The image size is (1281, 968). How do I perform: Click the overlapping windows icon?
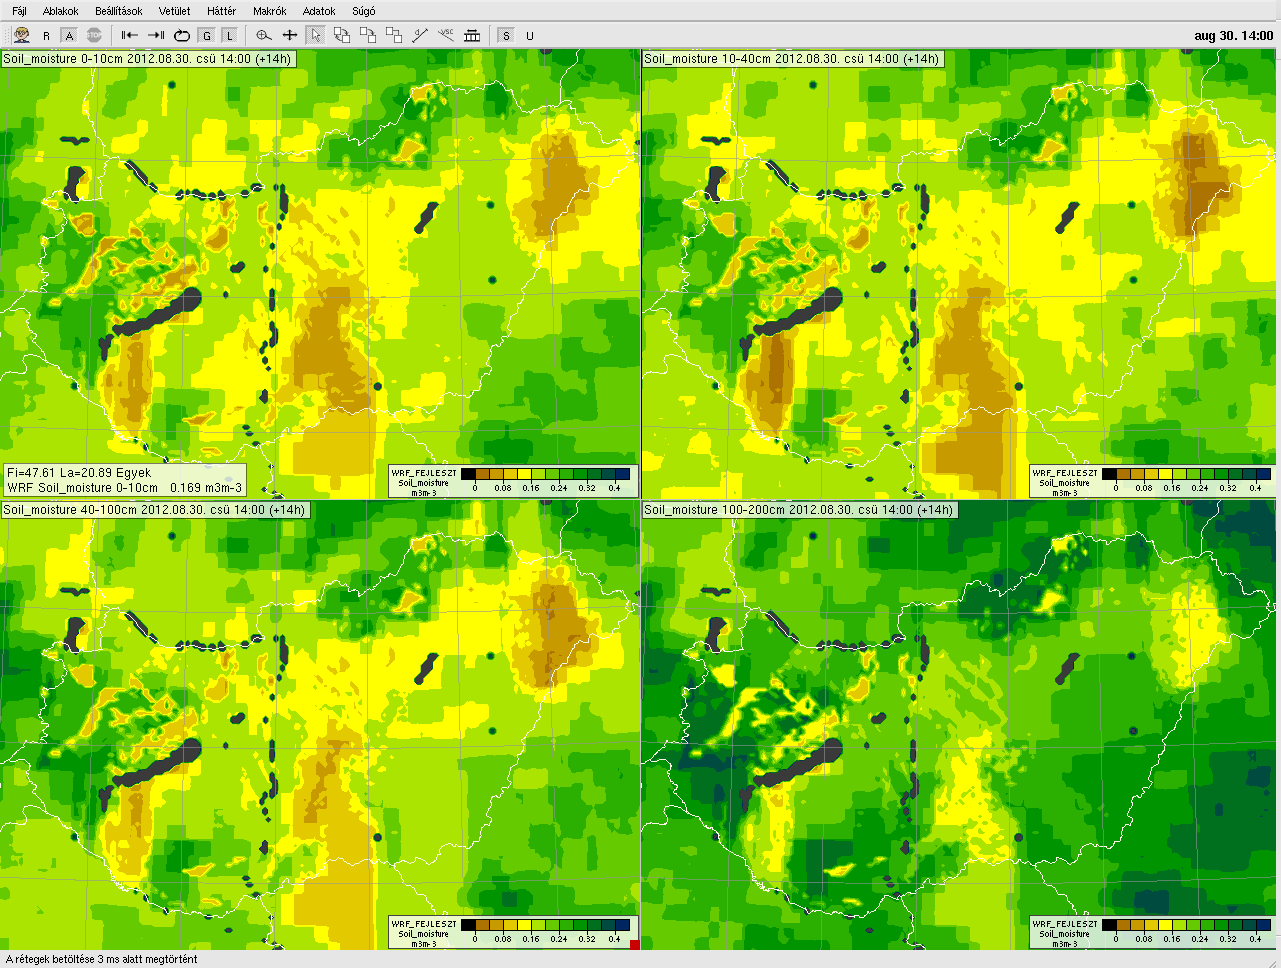(x=394, y=35)
